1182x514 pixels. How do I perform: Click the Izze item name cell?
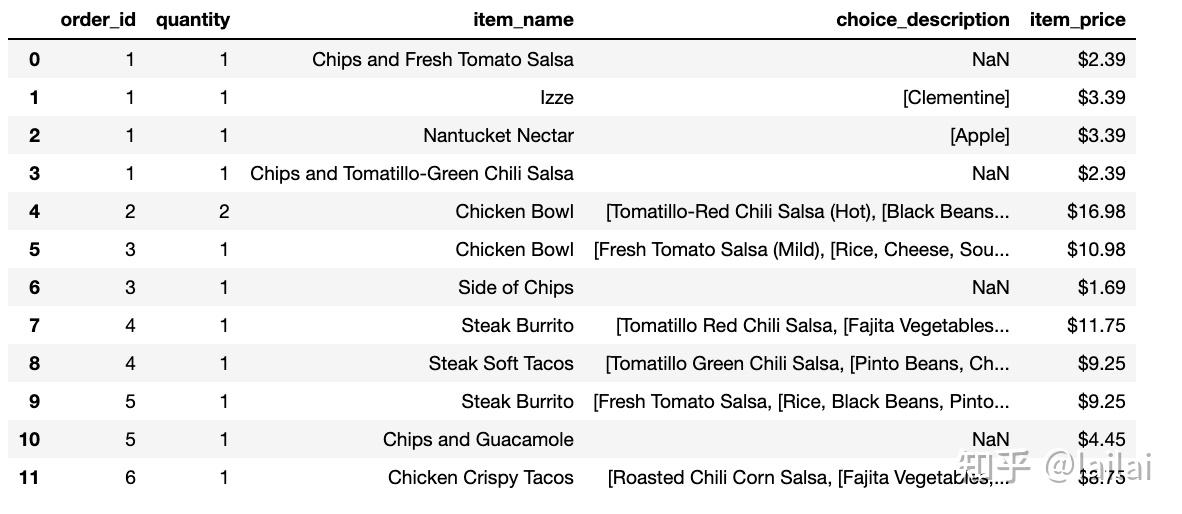pyautogui.click(x=556, y=97)
